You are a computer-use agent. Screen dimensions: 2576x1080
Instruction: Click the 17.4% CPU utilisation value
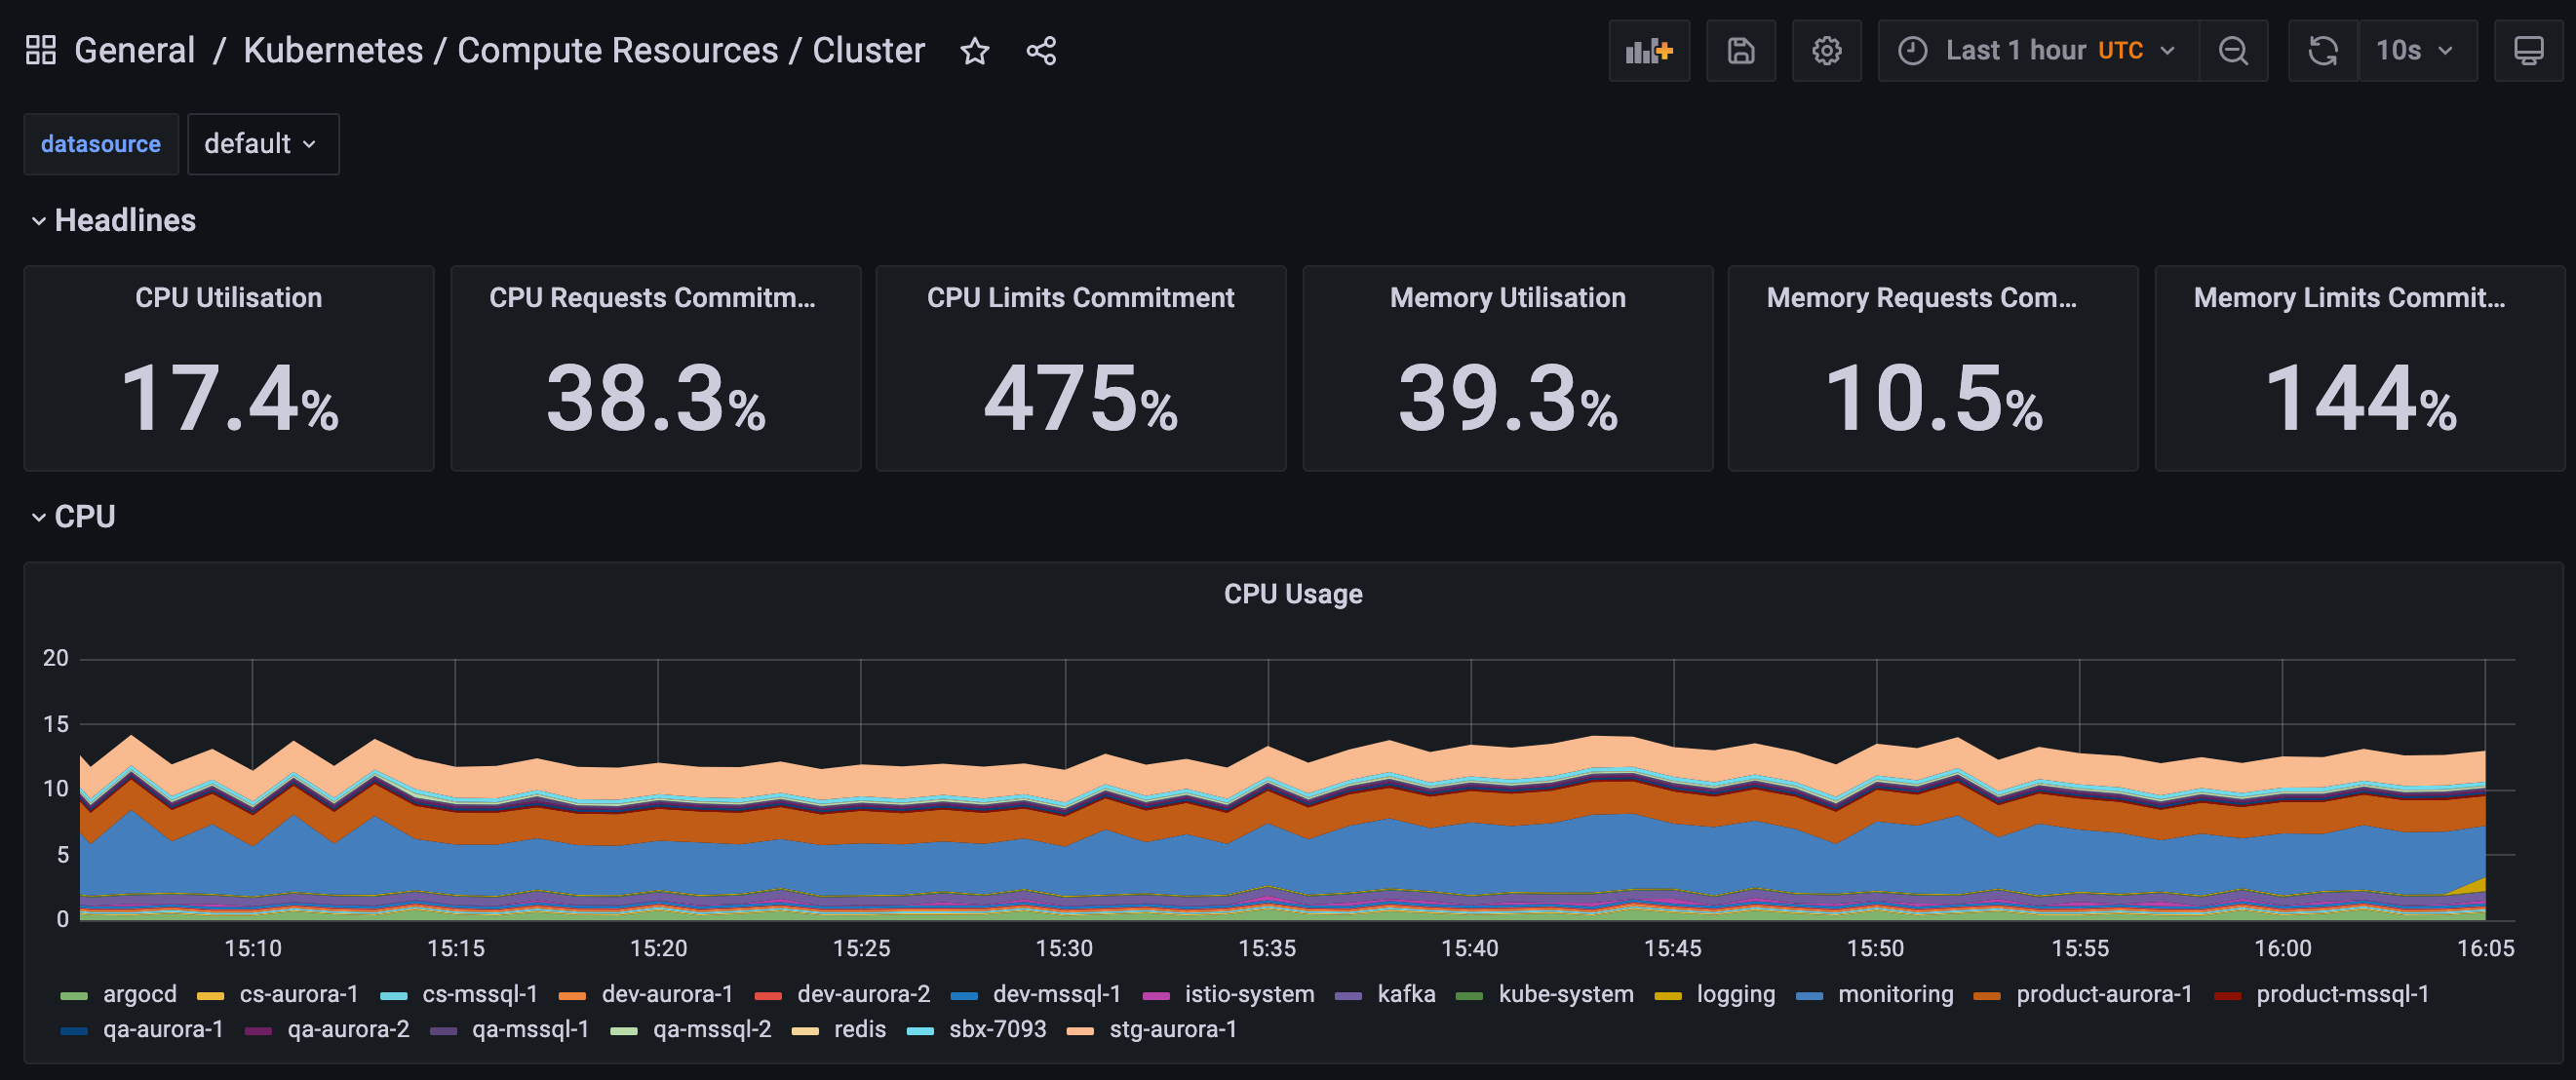pyautogui.click(x=229, y=399)
